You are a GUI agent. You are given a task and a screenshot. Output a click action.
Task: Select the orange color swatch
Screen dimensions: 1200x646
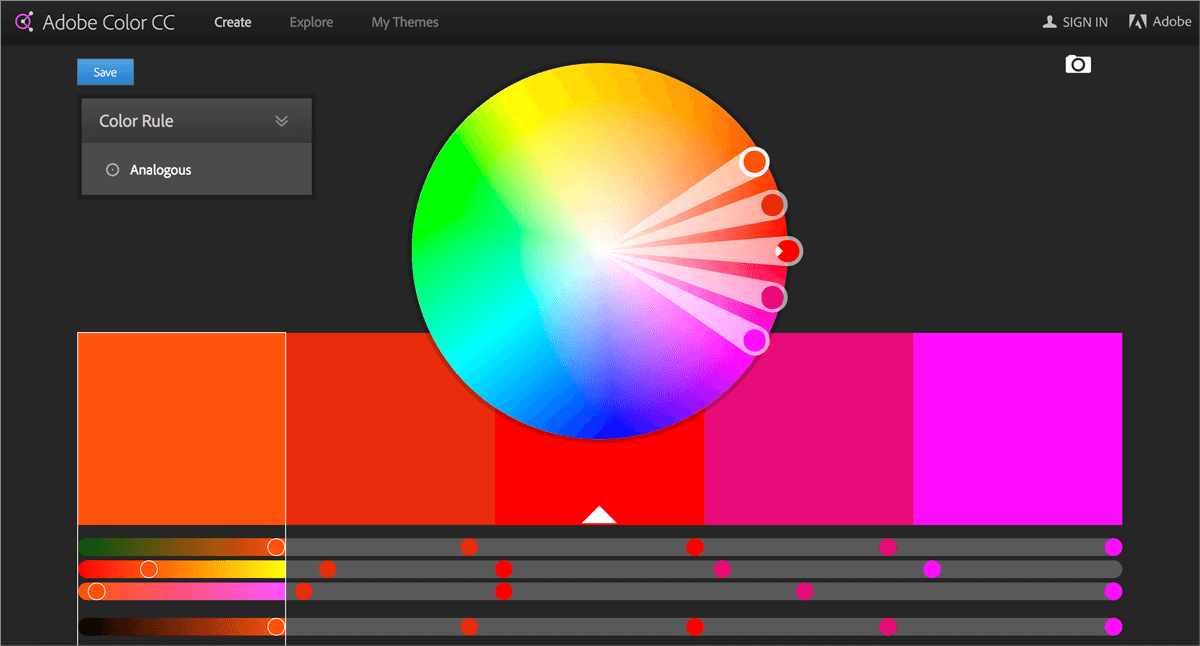click(181, 428)
